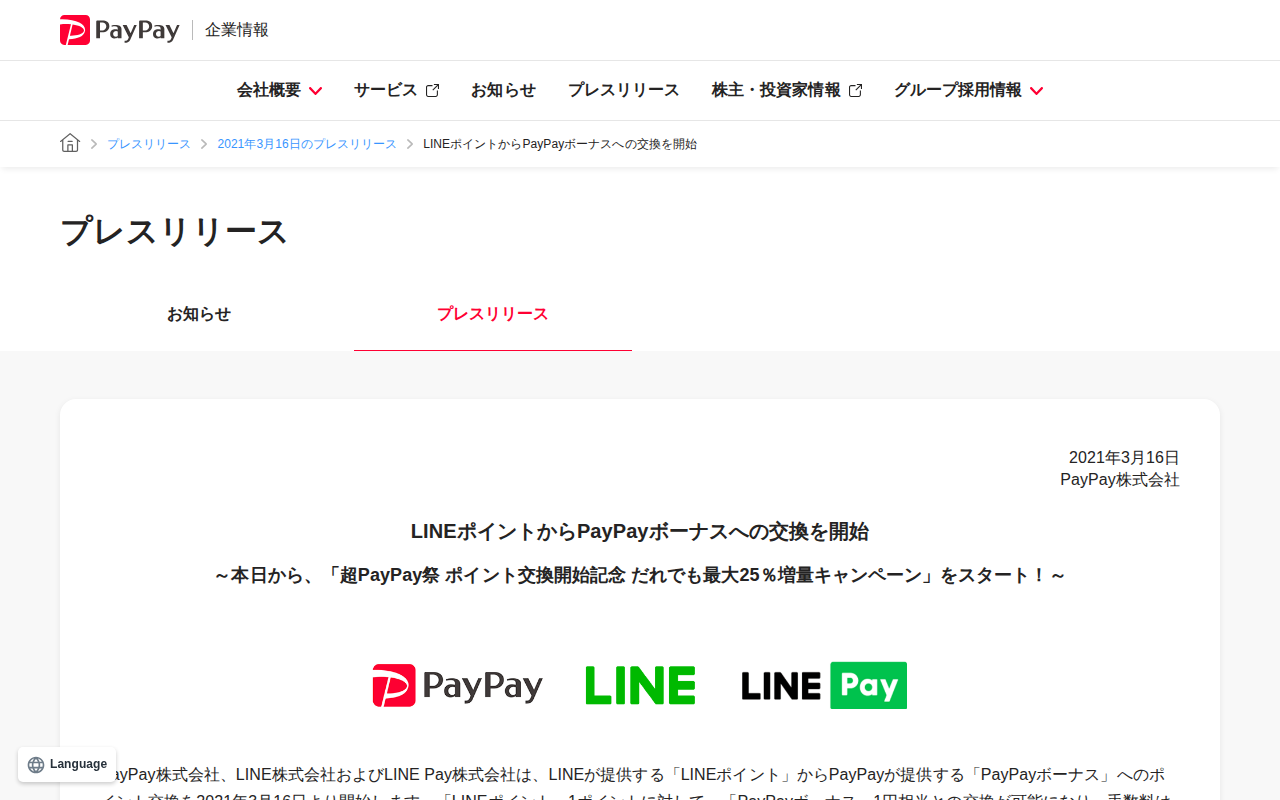The image size is (1280, 800).
Task: Open the home icon in breadcrumb
Action: click(70, 143)
